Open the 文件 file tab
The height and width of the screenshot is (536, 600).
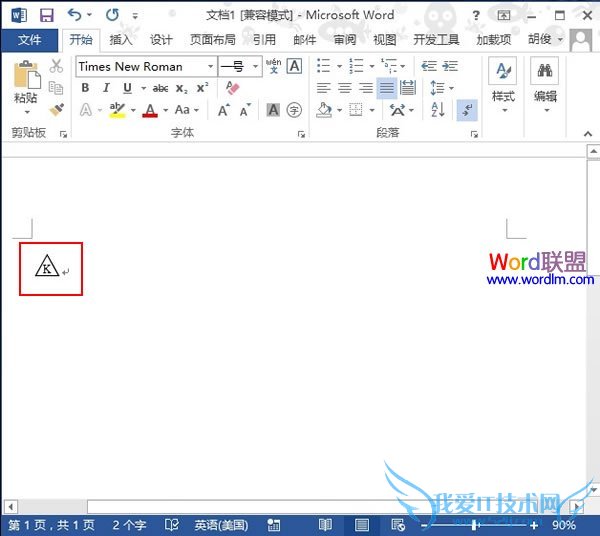pyautogui.click(x=29, y=40)
